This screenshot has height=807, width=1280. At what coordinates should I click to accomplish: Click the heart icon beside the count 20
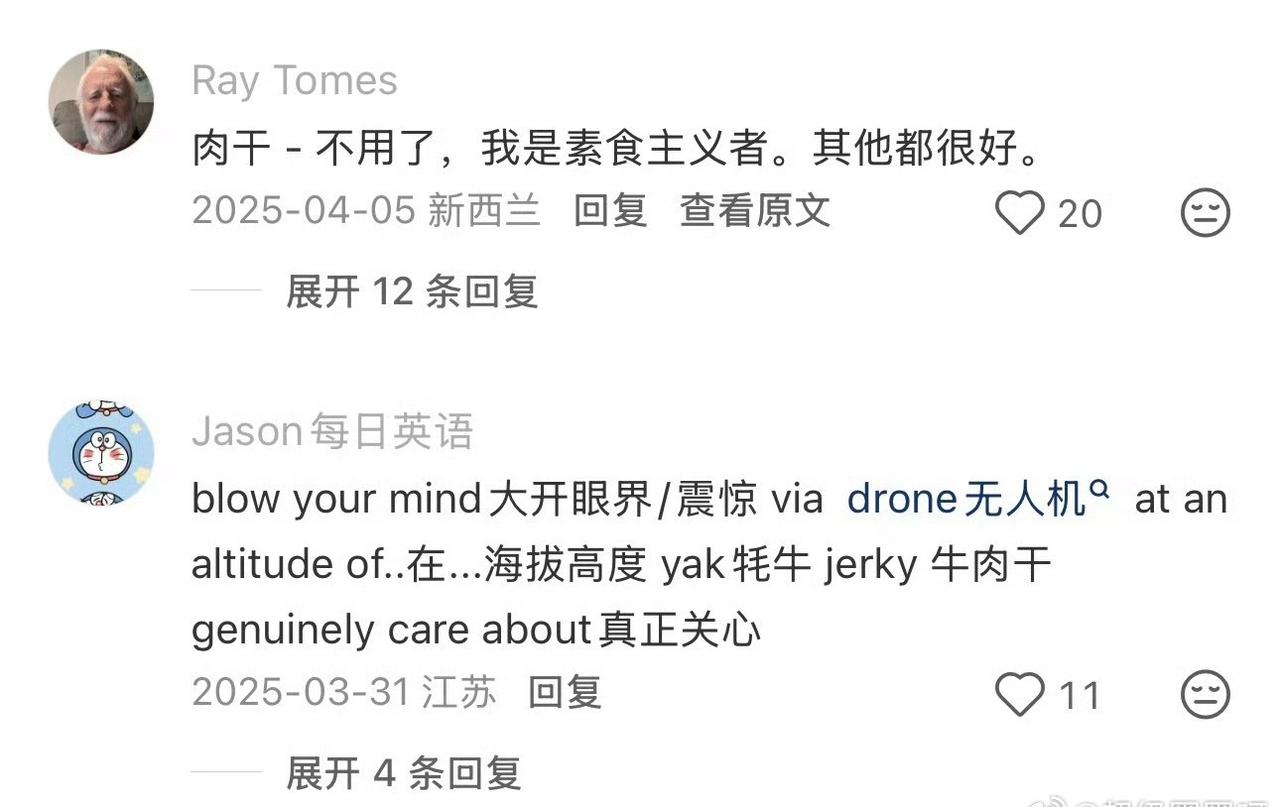(1020, 213)
